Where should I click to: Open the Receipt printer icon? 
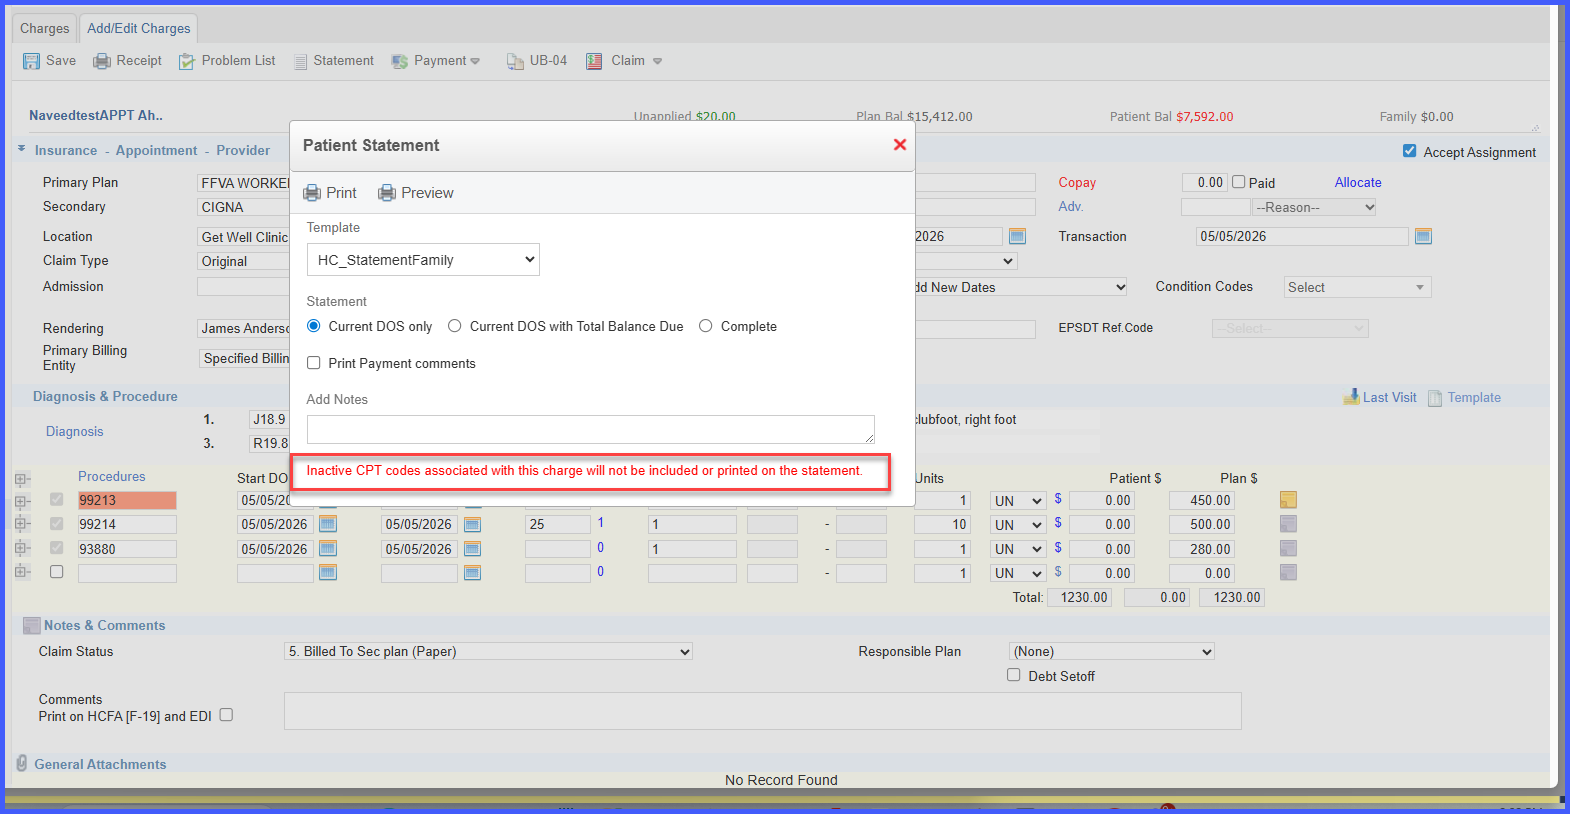coord(102,61)
